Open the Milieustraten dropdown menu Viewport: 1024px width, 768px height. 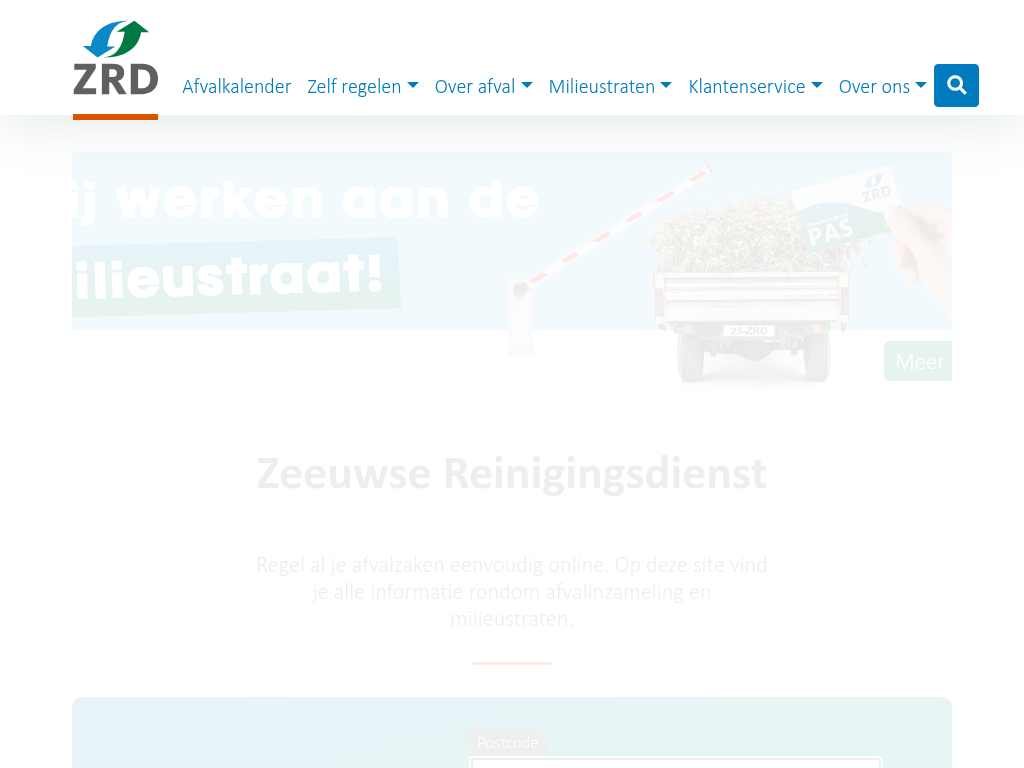pyautogui.click(x=609, y=86)
